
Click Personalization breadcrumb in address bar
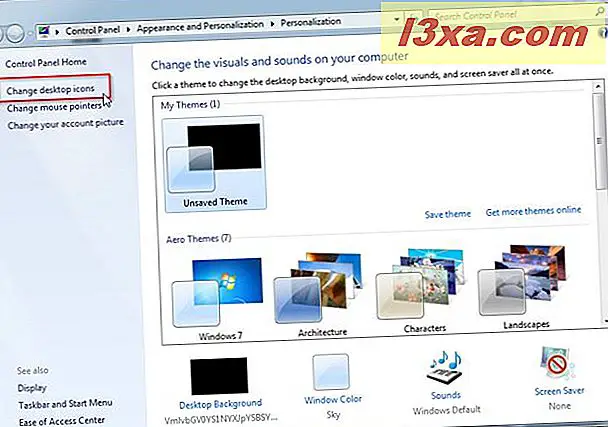point(311,22)
